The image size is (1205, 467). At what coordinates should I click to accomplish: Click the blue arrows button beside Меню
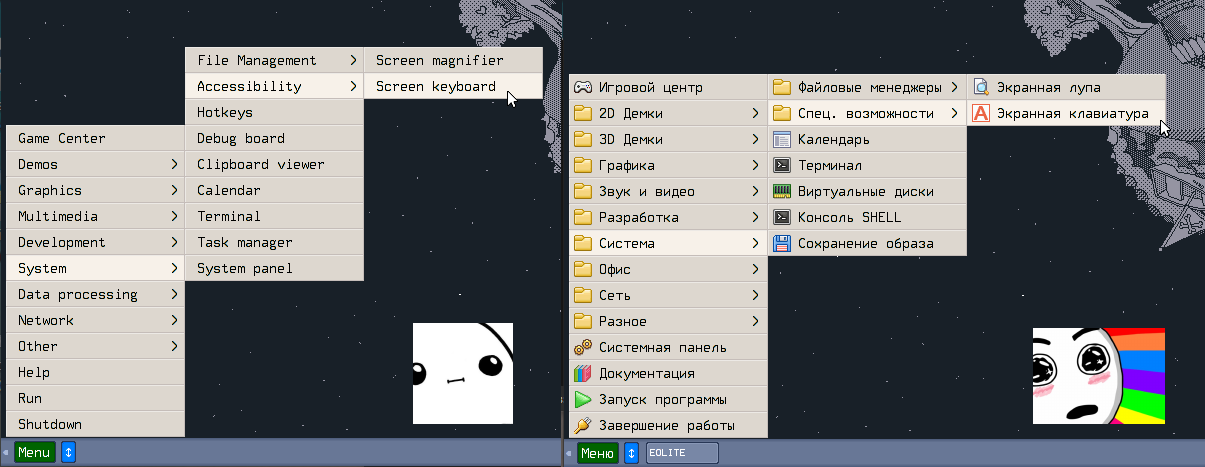point(631,453)
